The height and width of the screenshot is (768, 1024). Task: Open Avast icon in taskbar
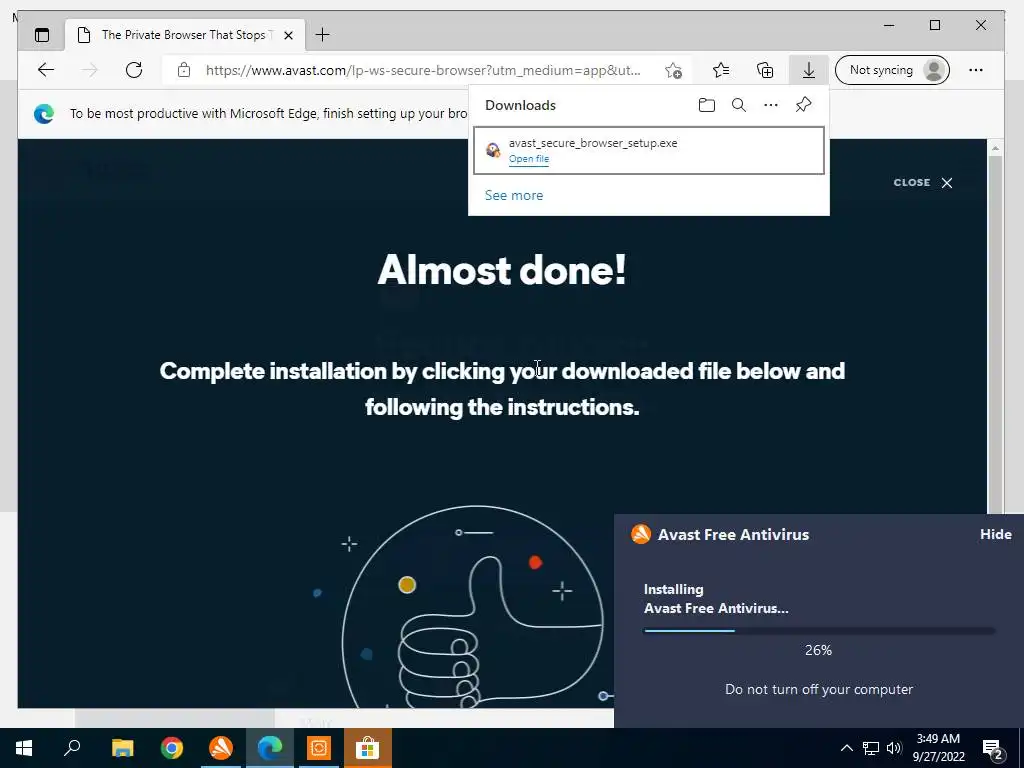(221, 748)
